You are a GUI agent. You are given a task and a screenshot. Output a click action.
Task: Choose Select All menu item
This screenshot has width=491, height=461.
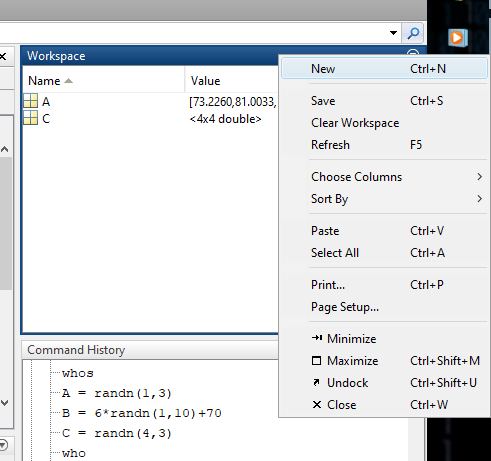click(x=384, y=253)
